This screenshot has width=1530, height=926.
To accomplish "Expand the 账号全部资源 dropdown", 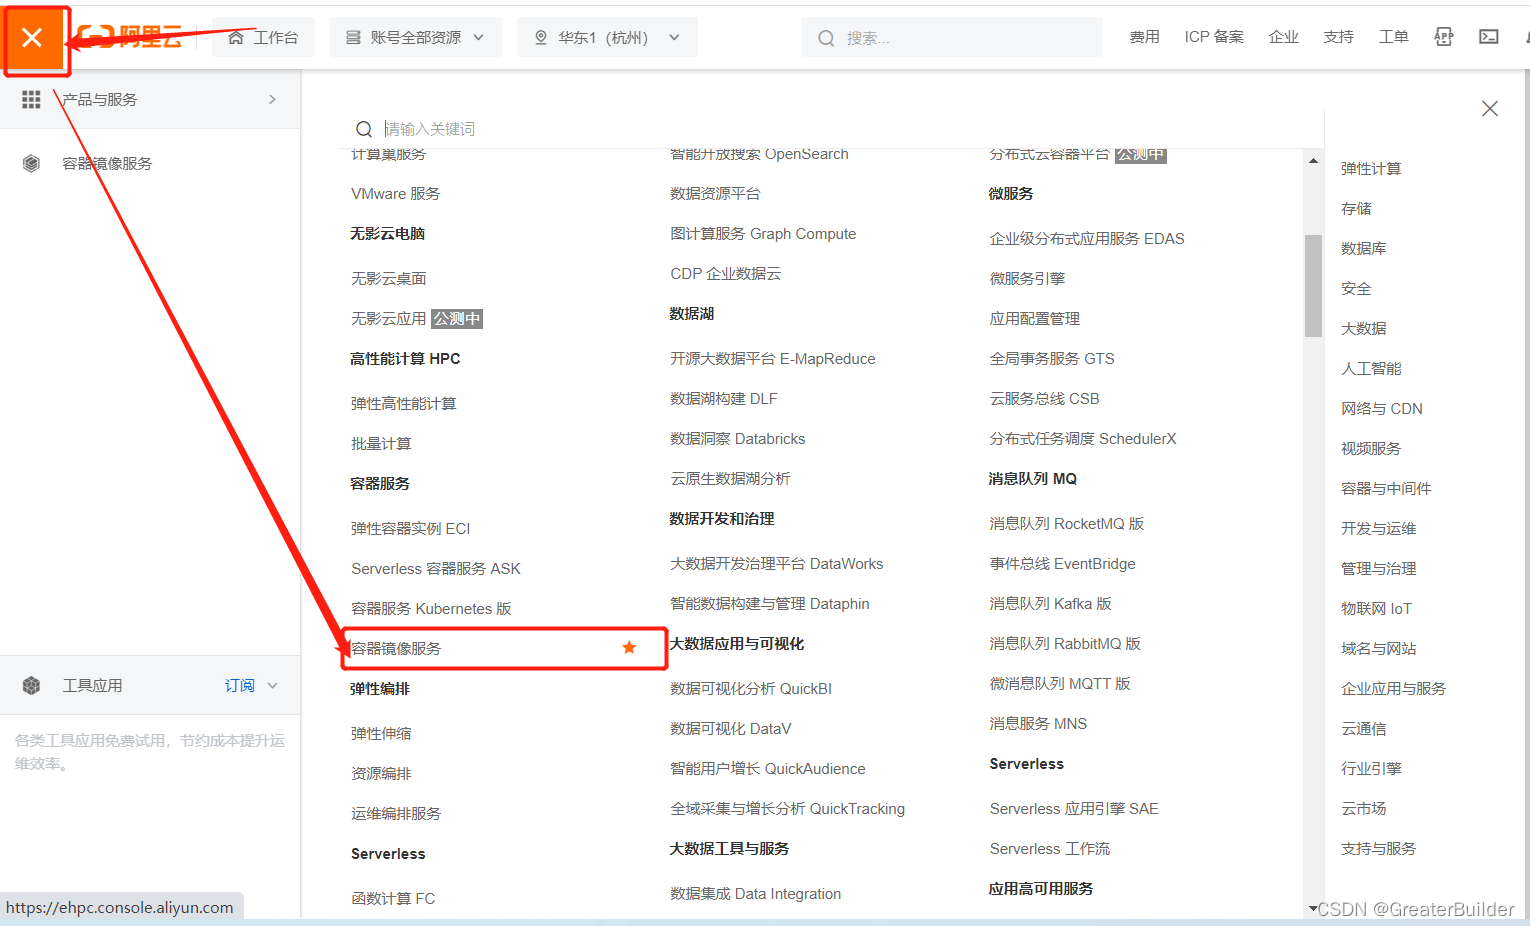I will click(415, 38).
